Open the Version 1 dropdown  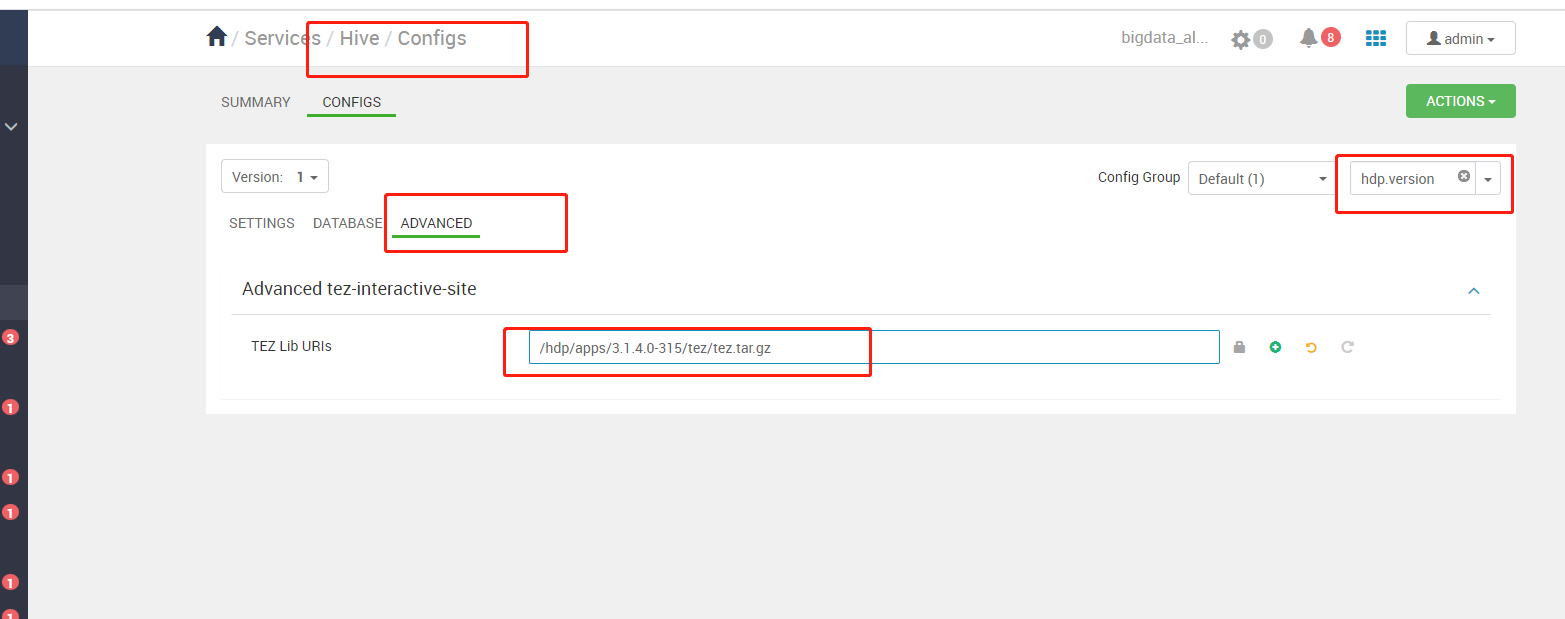coord(275,177)
